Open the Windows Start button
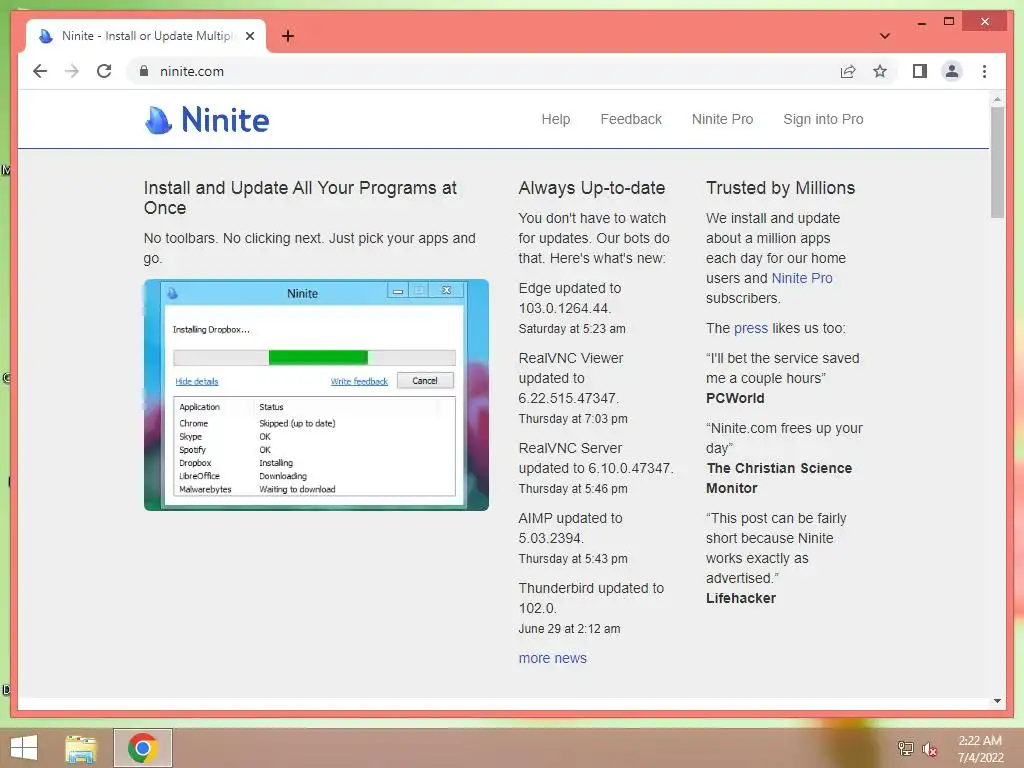Image resolution: width=1024 pixels, height=768 pixels. 24,748
